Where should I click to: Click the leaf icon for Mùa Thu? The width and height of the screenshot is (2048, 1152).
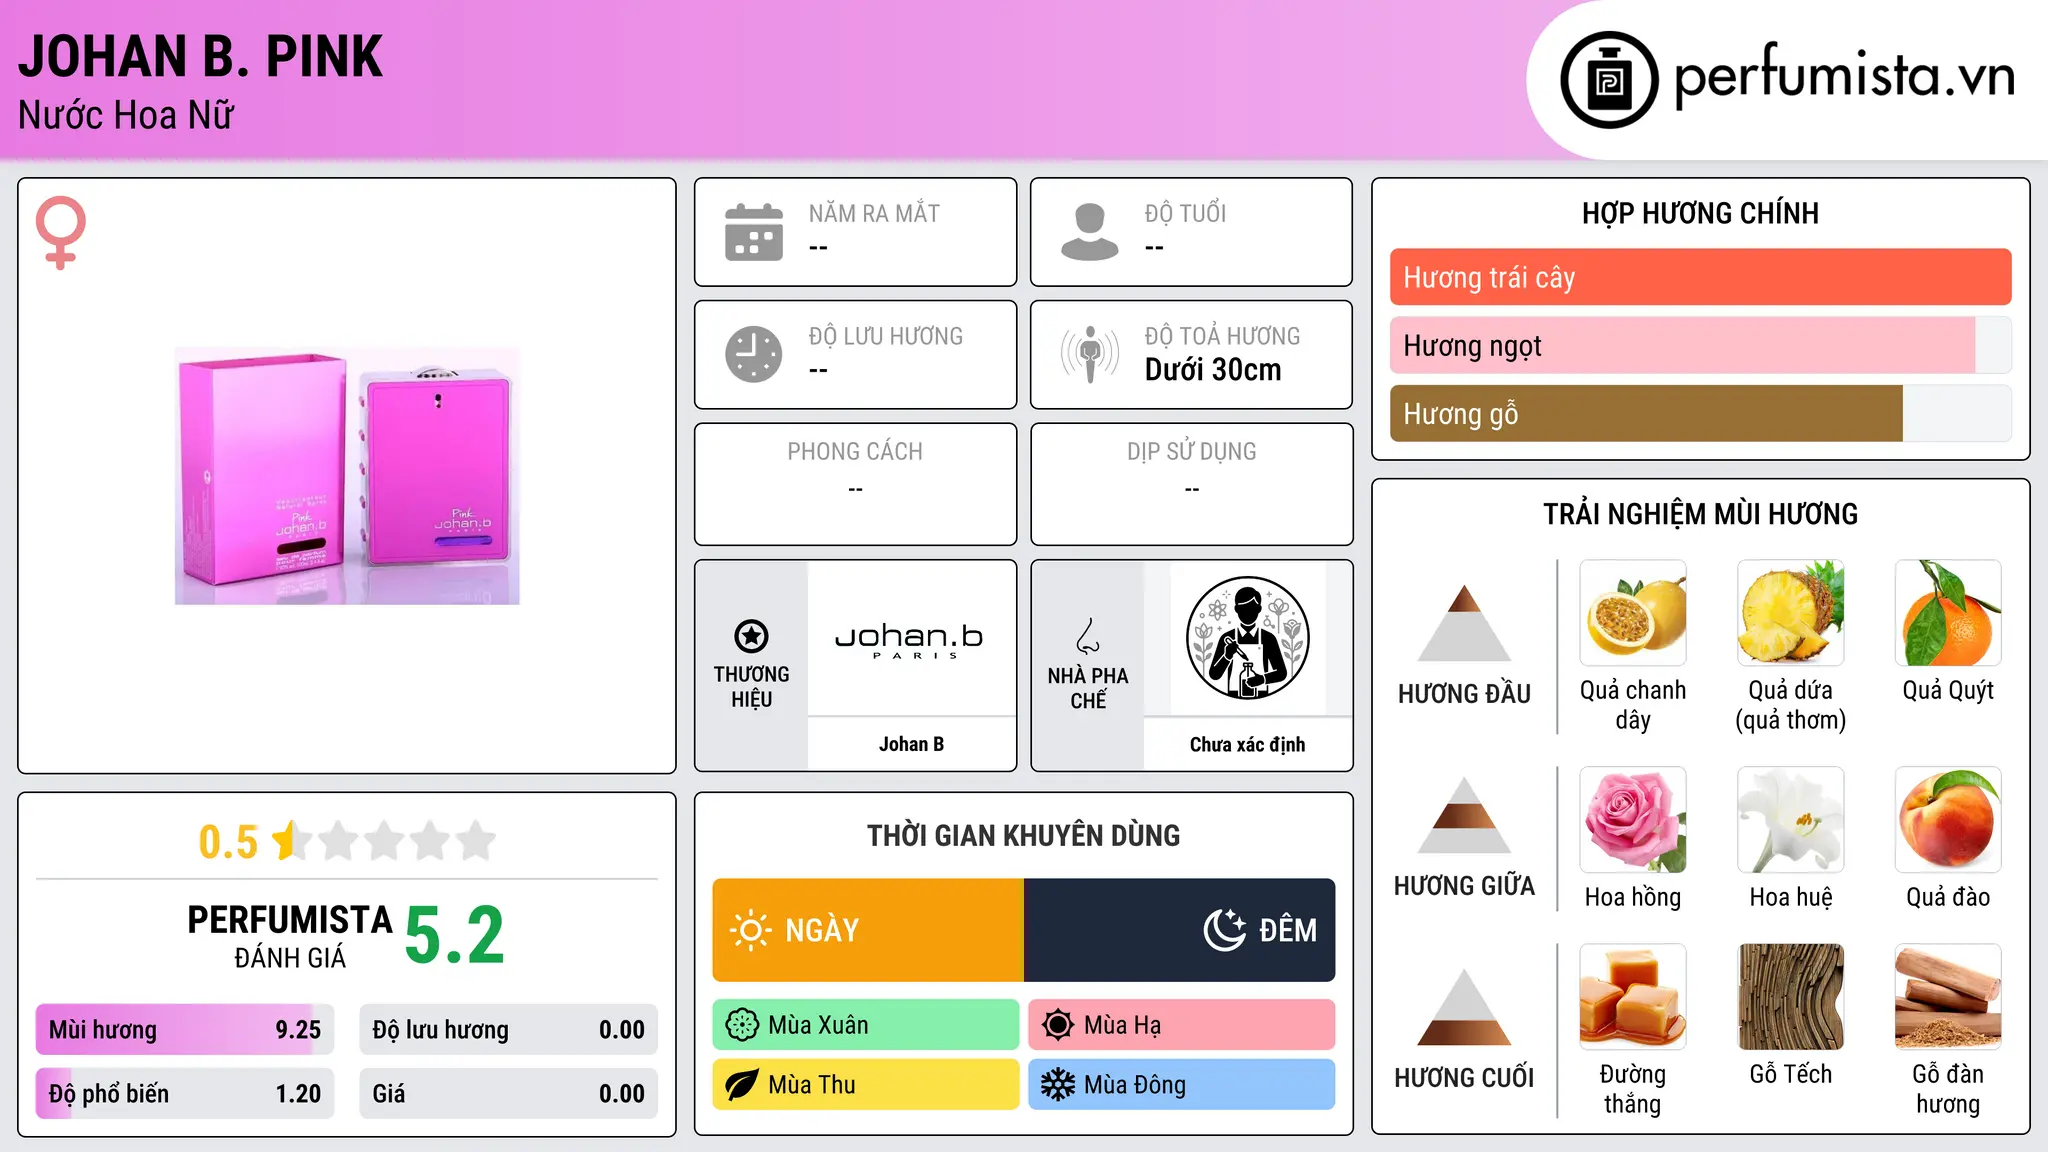[742, 1085]
